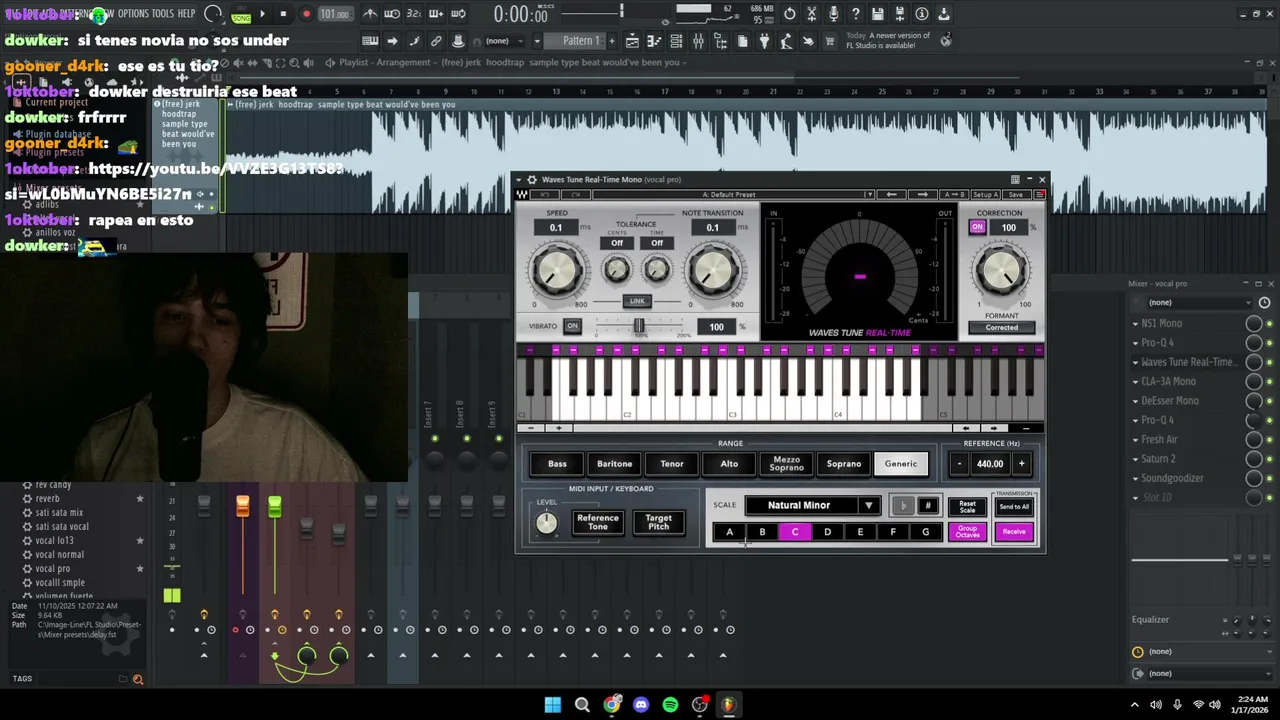Screen dimensions: 1280x720
Task: Open the Playlist view icon
Action: (632, 41)
